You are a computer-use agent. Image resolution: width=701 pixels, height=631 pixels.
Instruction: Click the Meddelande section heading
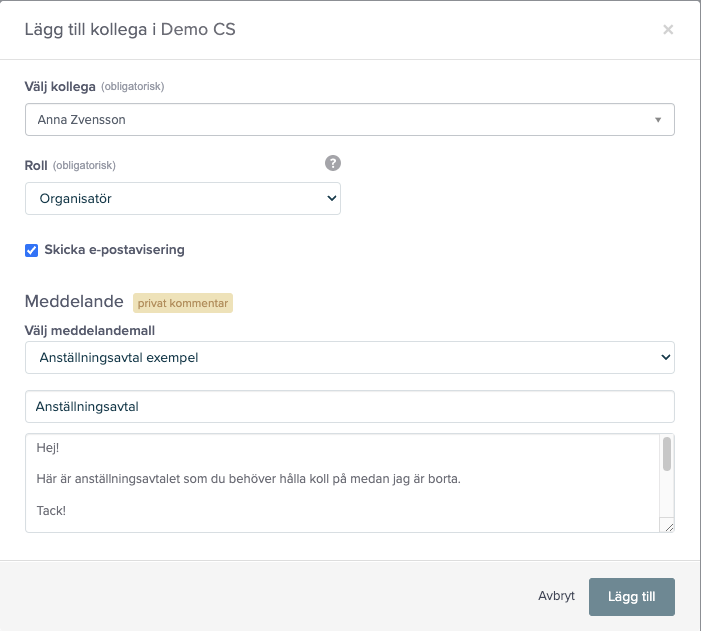[74, 302]
